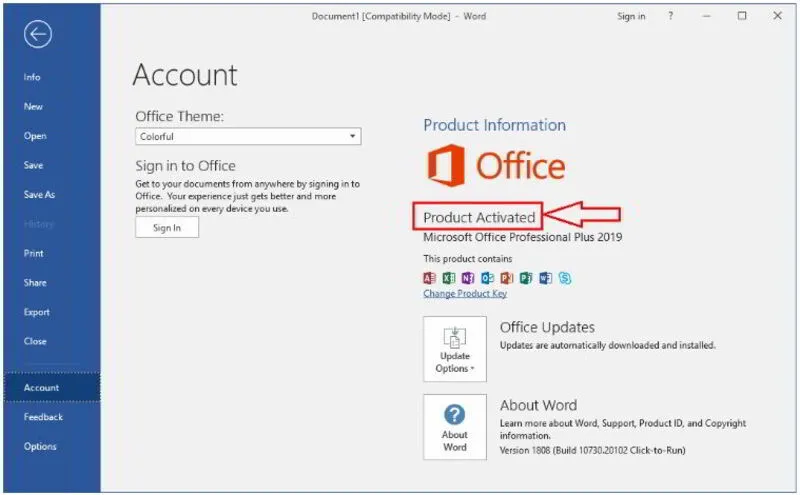Click the Access app icon
Viewport: 800px width, 495px height.
(430, 278)
